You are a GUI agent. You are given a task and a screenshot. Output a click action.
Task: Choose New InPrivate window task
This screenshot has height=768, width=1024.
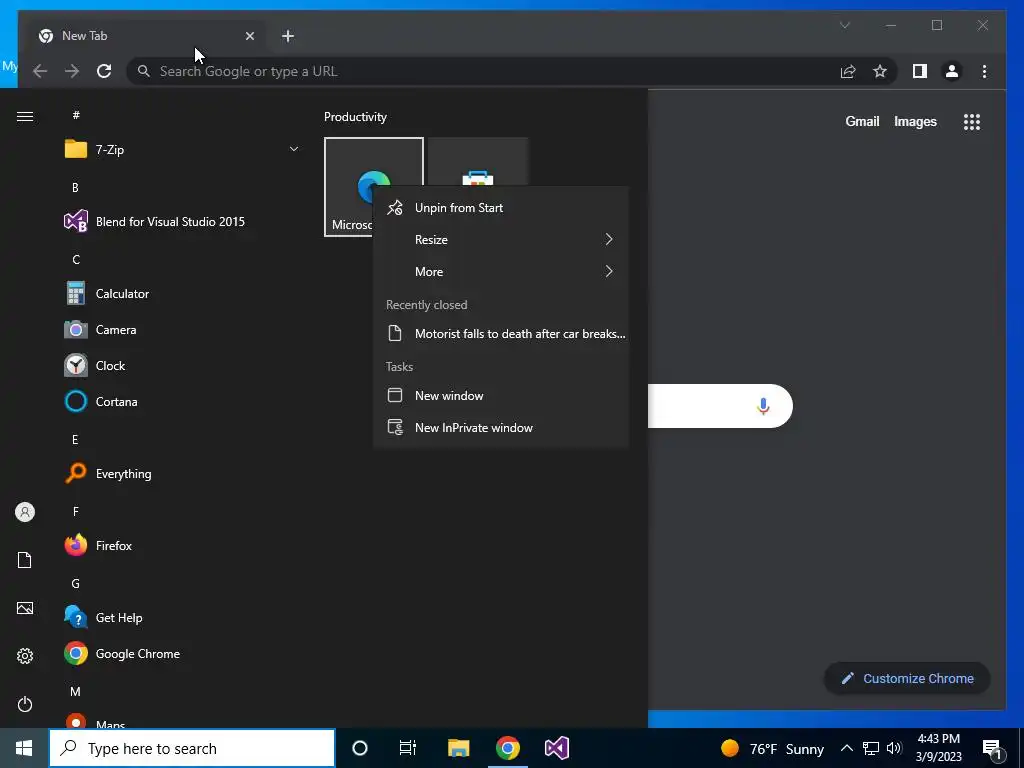tap(501, 428)
